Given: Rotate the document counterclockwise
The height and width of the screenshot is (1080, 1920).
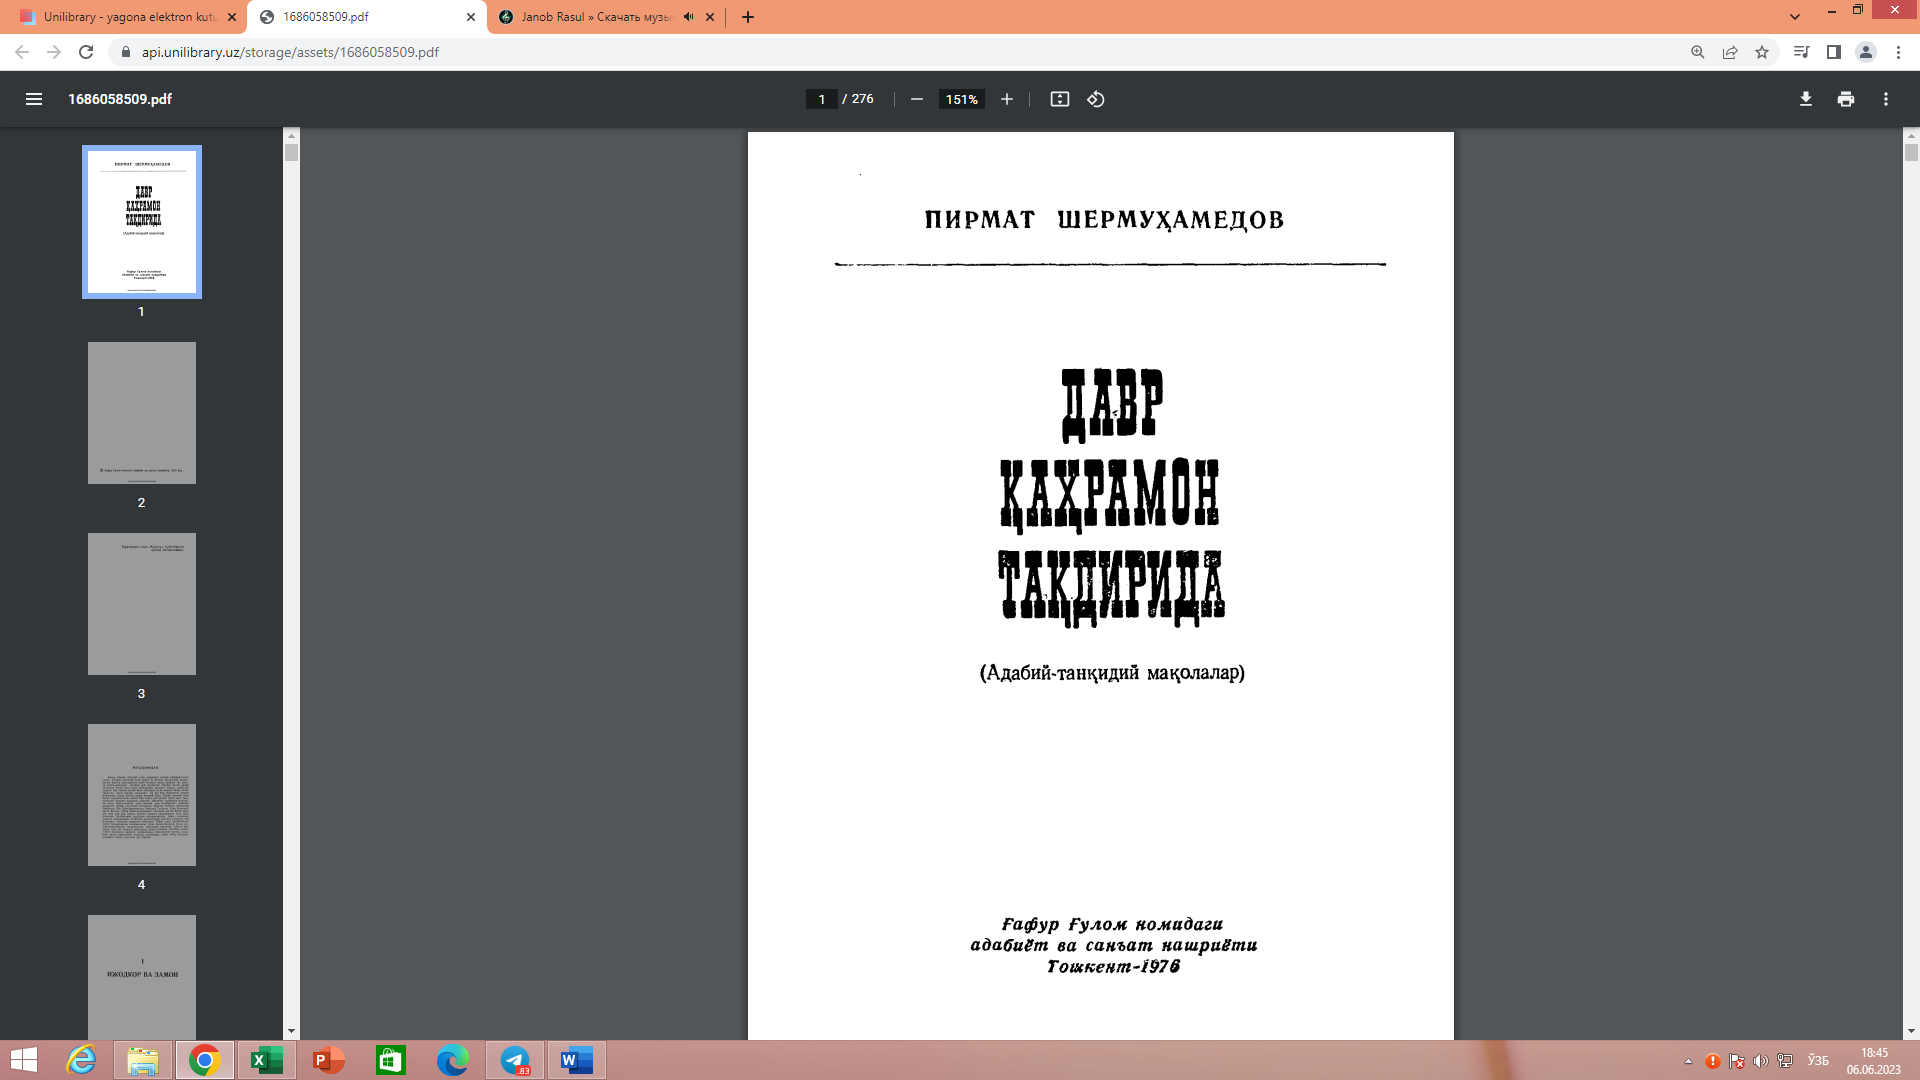Looking at the screenshot, I should coord(1096,99).
